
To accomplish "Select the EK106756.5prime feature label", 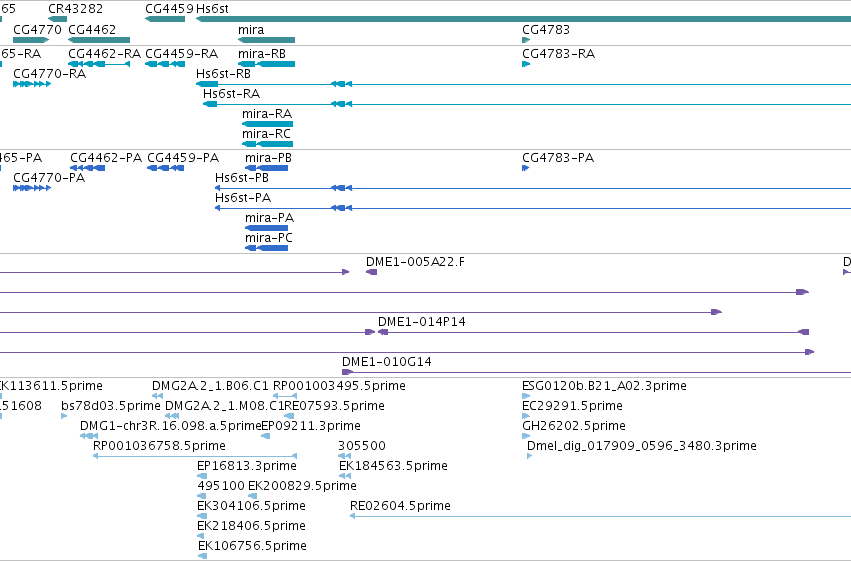I will click(x=252, y=546).
